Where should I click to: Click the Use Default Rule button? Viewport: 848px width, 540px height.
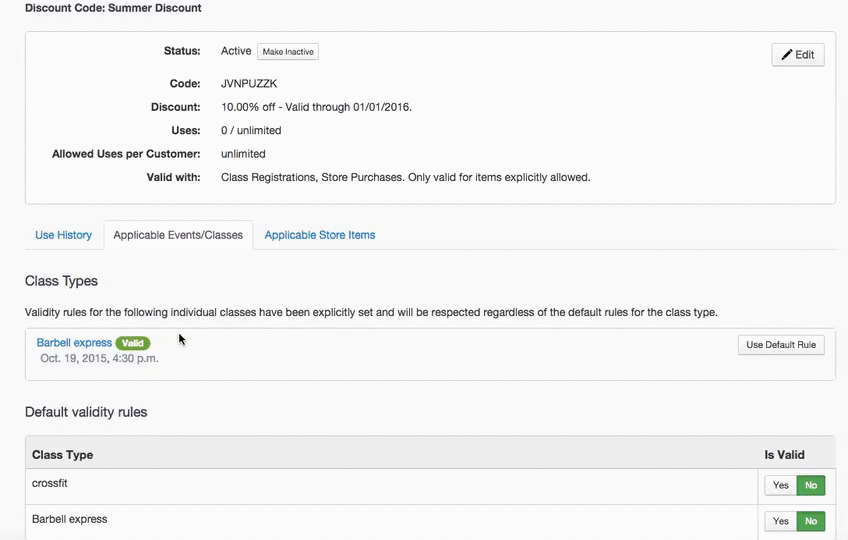tap(781, 345)
